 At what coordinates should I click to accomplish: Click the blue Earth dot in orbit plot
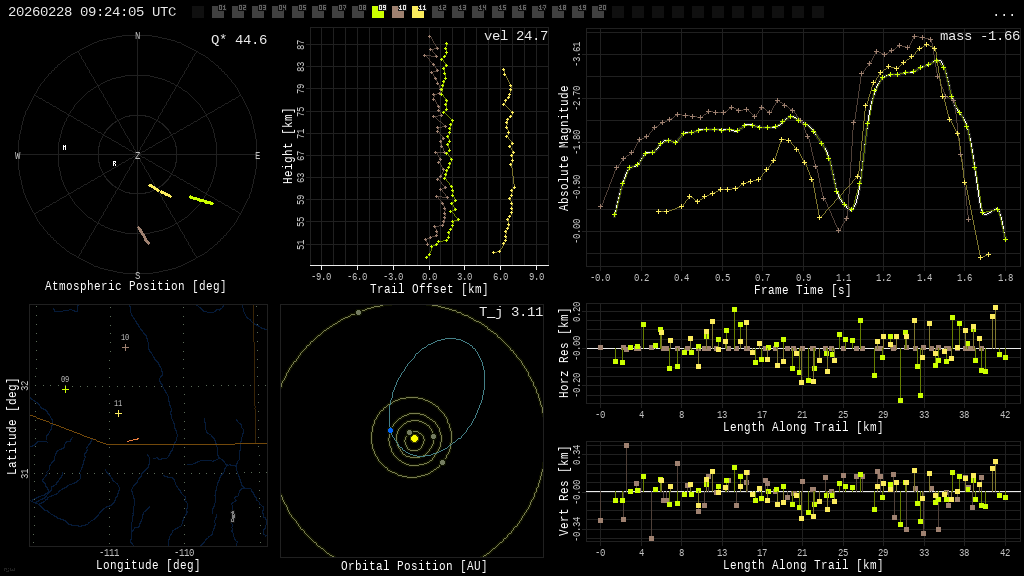[390, 430]
